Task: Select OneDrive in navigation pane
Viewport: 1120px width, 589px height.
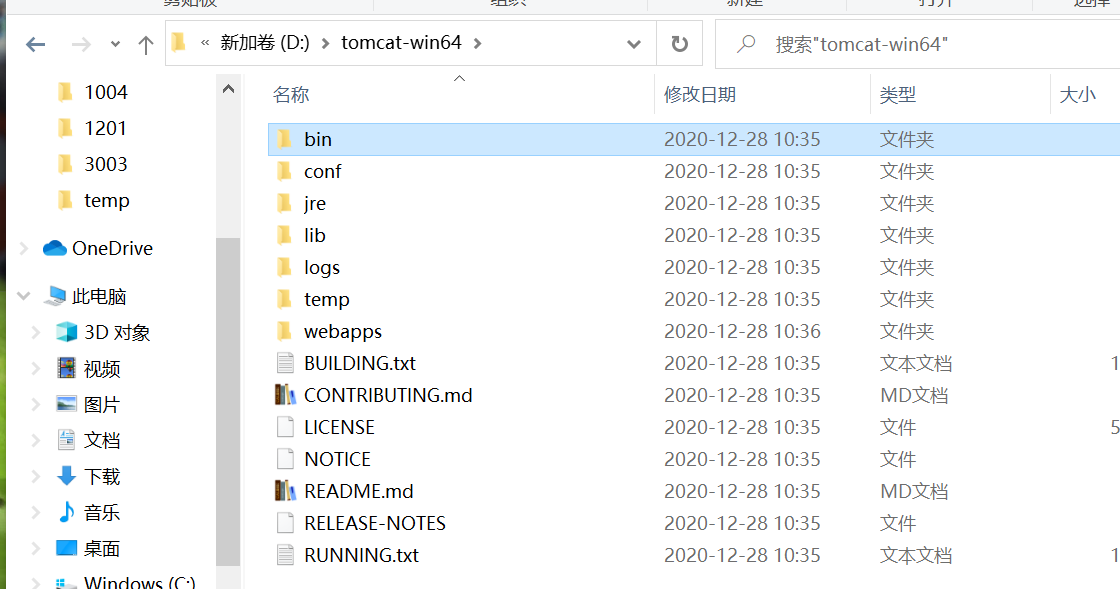Action: 112,248
